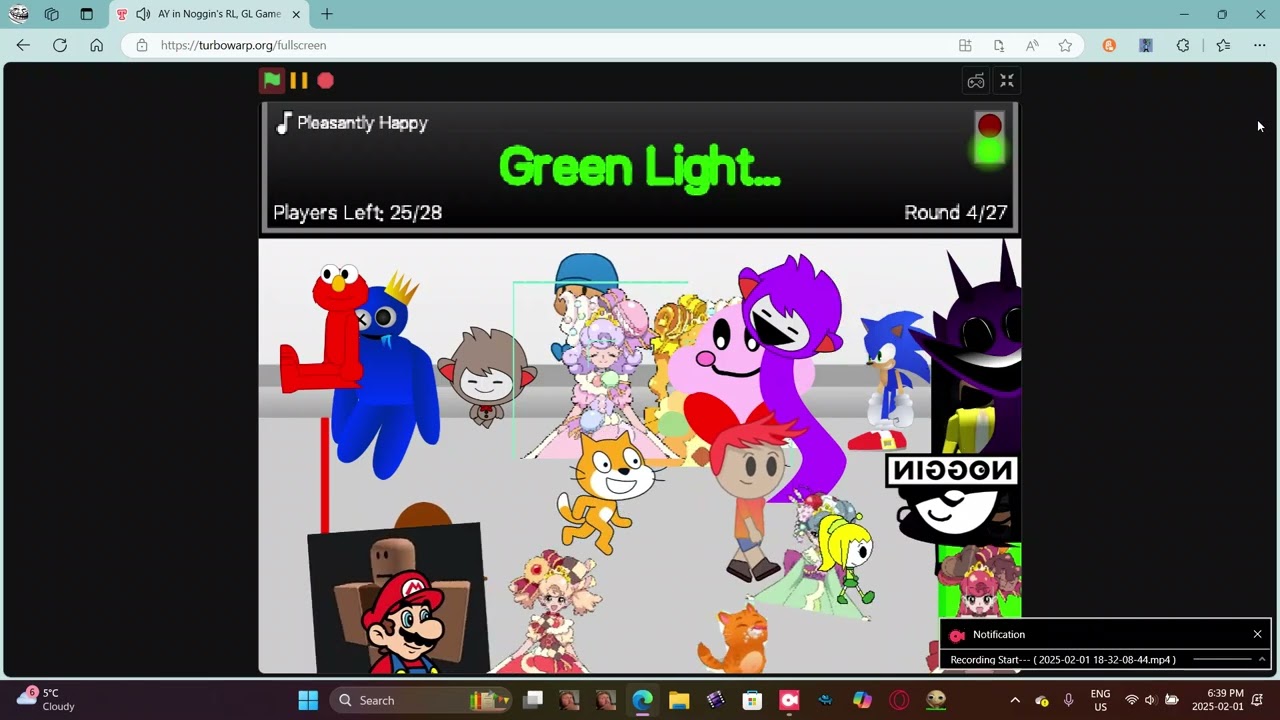Click the green flag to start project
Image resolution: width=1280 pixels, height=720 pixels.
(272, 81)
